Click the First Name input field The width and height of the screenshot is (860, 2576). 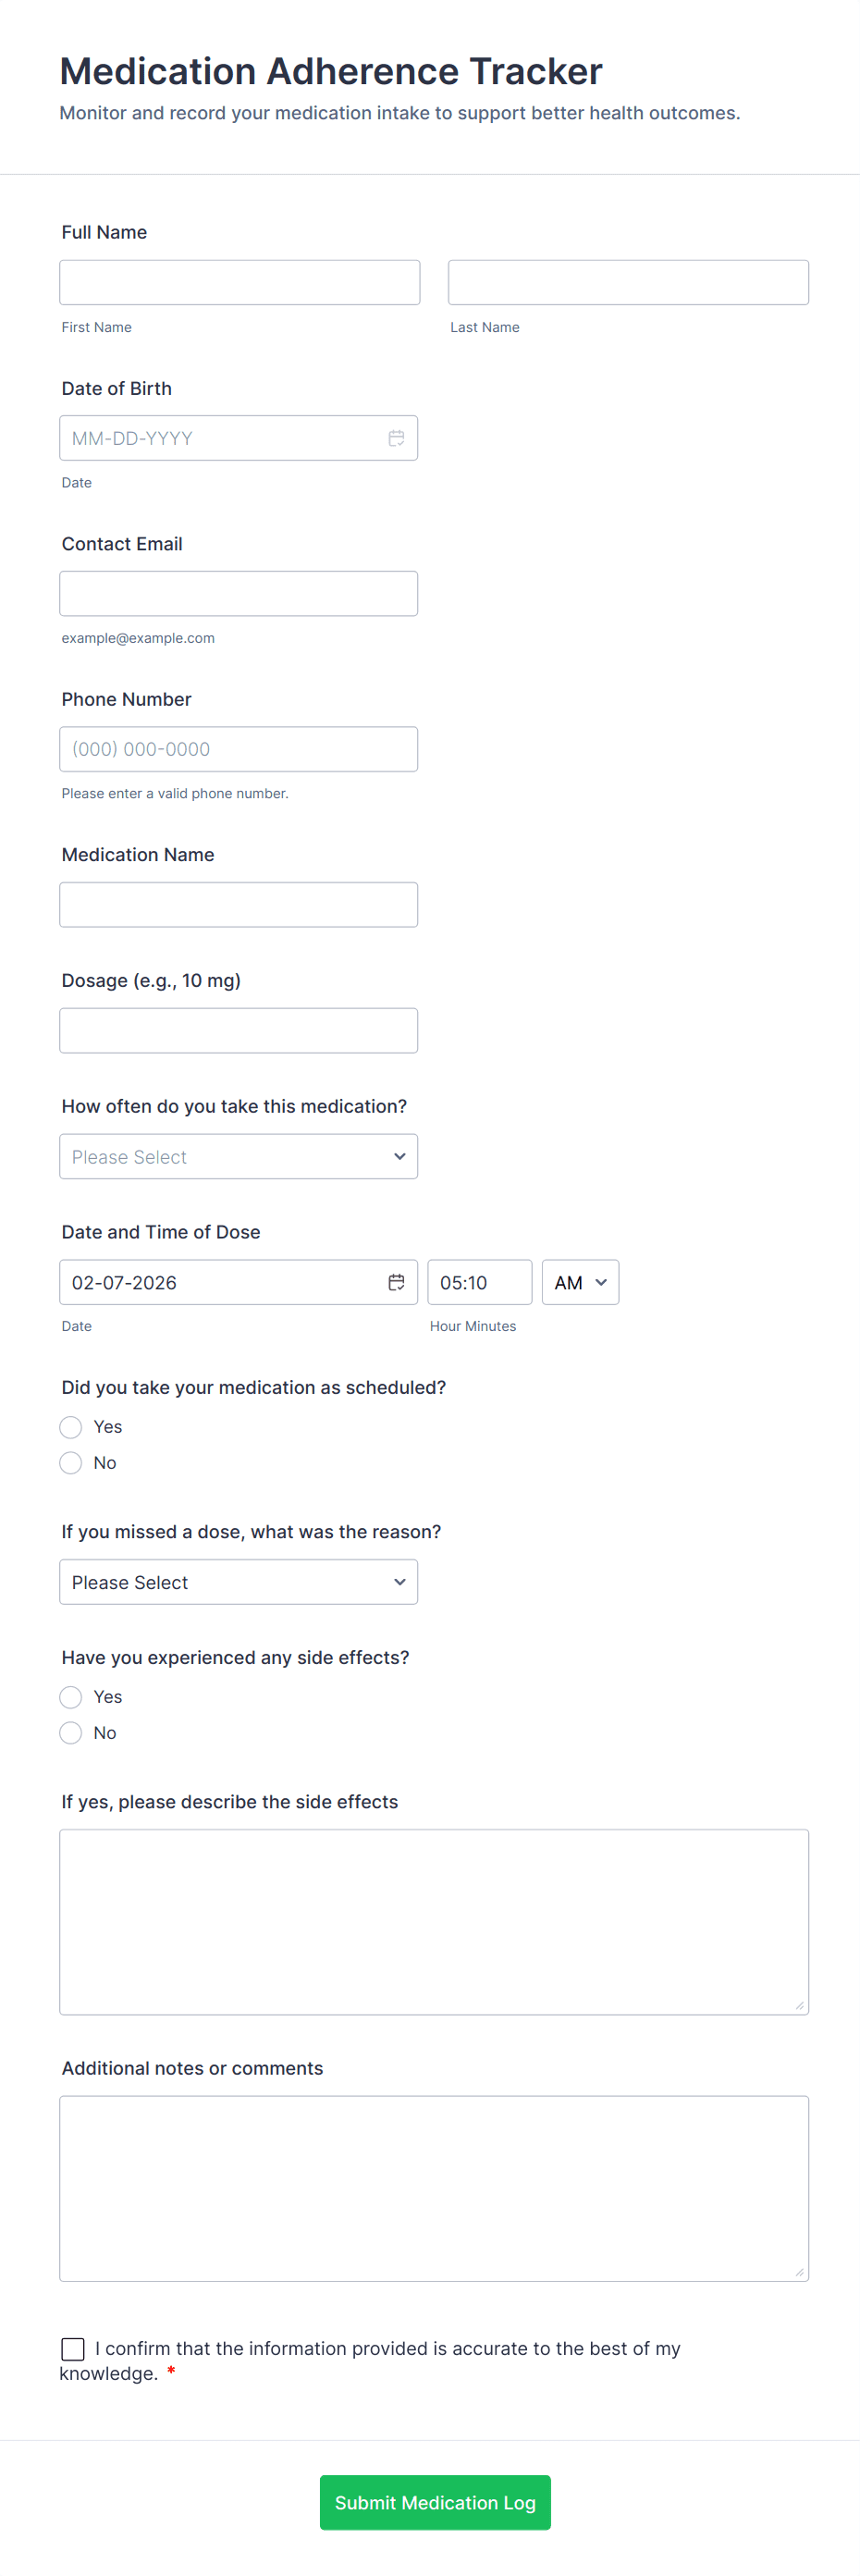[x=239, y=282]
